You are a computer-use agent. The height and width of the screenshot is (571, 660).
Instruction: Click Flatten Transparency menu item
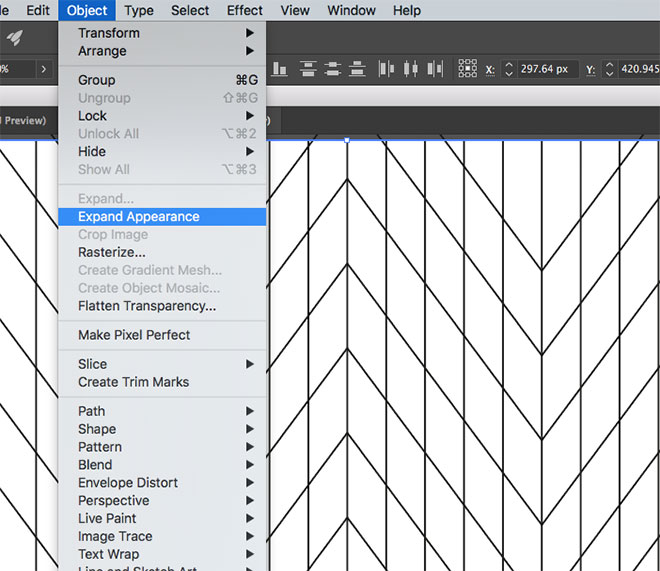pos(147,306)
